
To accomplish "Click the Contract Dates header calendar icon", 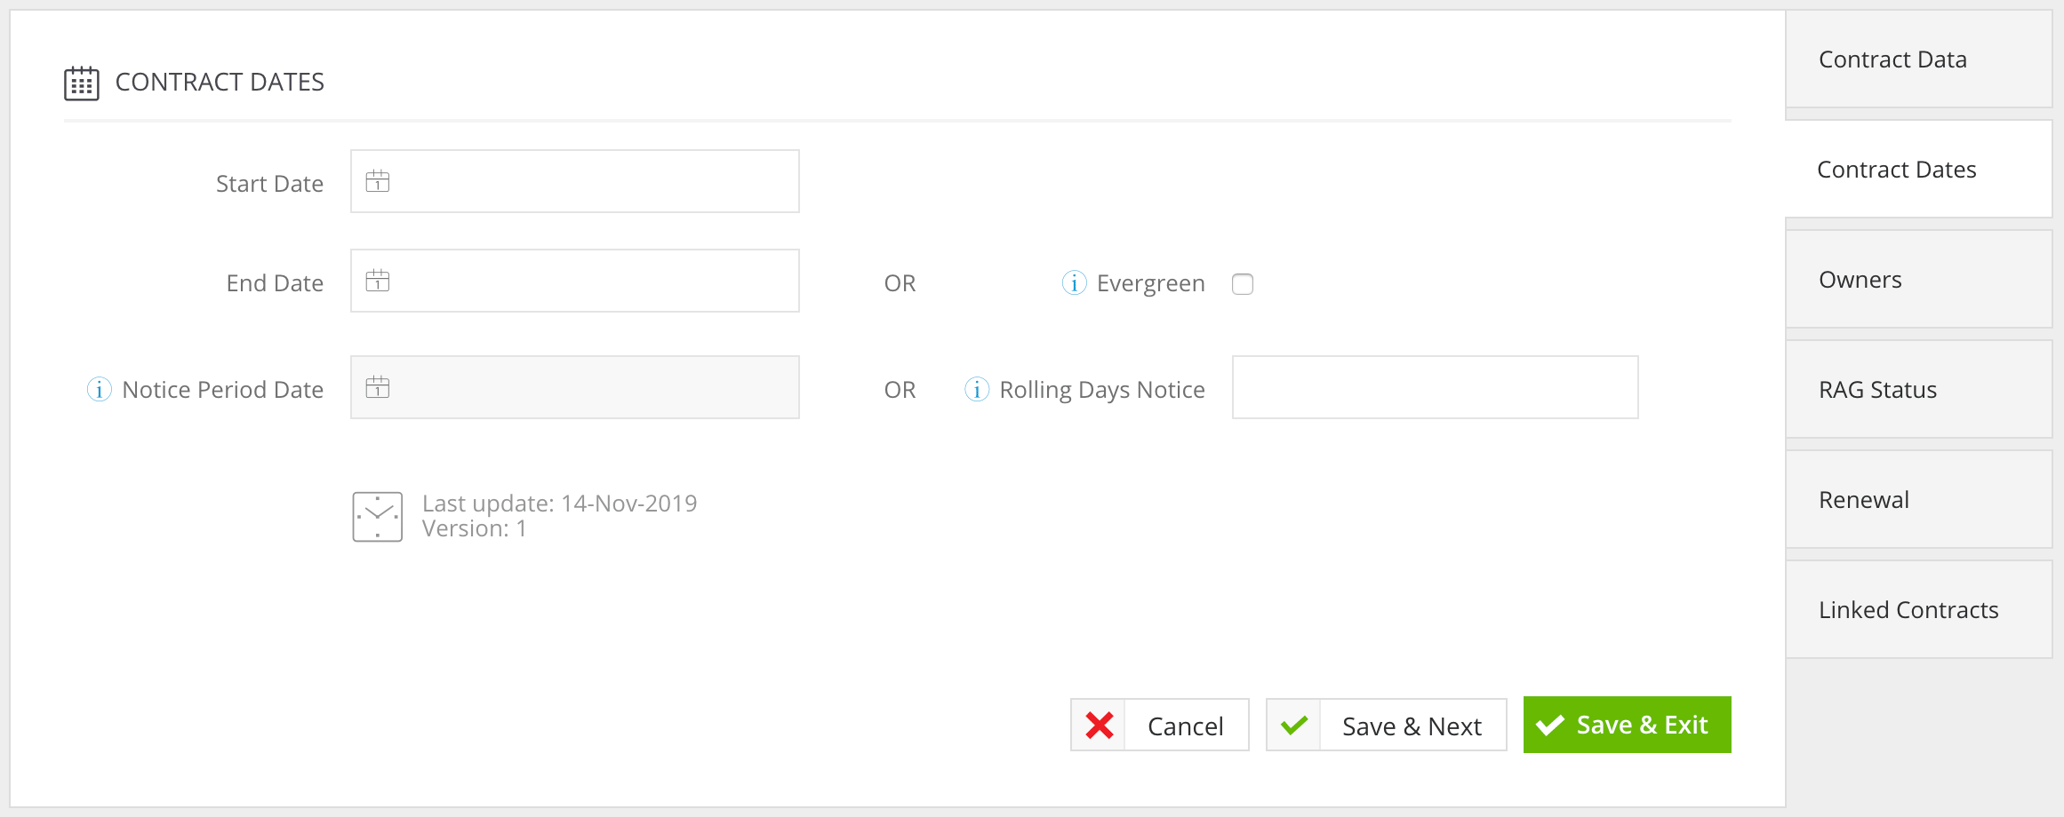I will coord(81,83).
